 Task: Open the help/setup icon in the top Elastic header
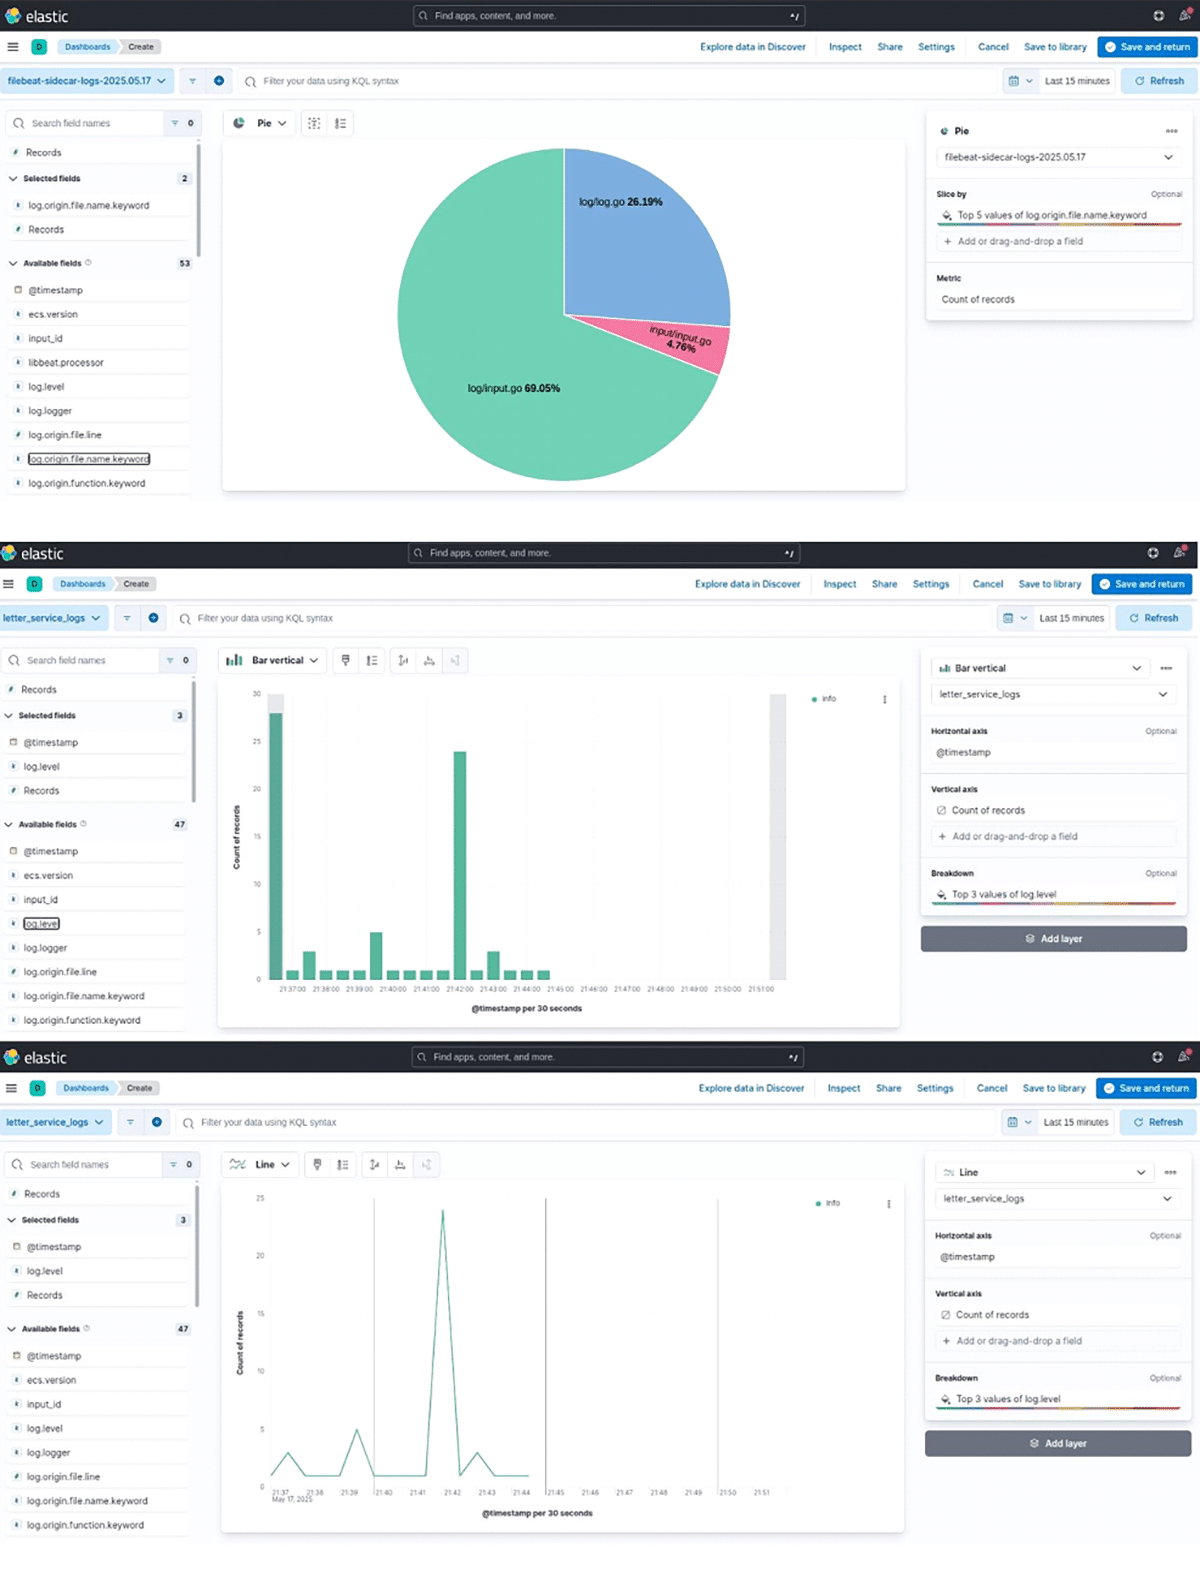pyautogui.click(x=1158, y=16)
